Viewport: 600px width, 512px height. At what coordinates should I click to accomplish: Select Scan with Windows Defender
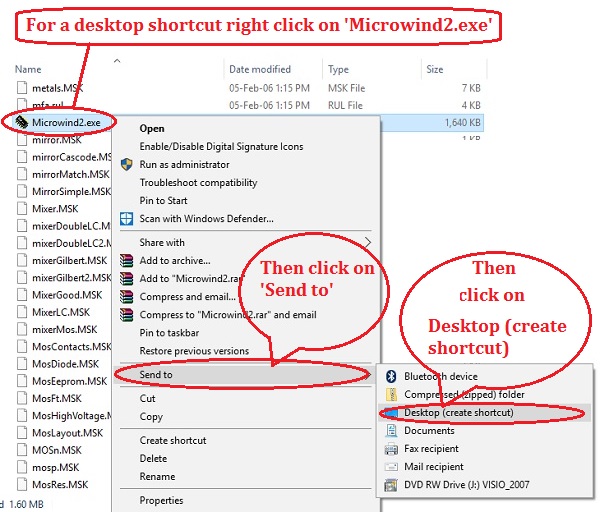tap(206, 219)
